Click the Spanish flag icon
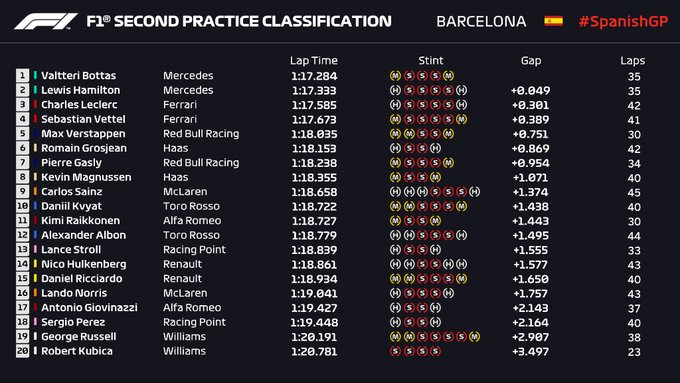 (x=554, y=21)
